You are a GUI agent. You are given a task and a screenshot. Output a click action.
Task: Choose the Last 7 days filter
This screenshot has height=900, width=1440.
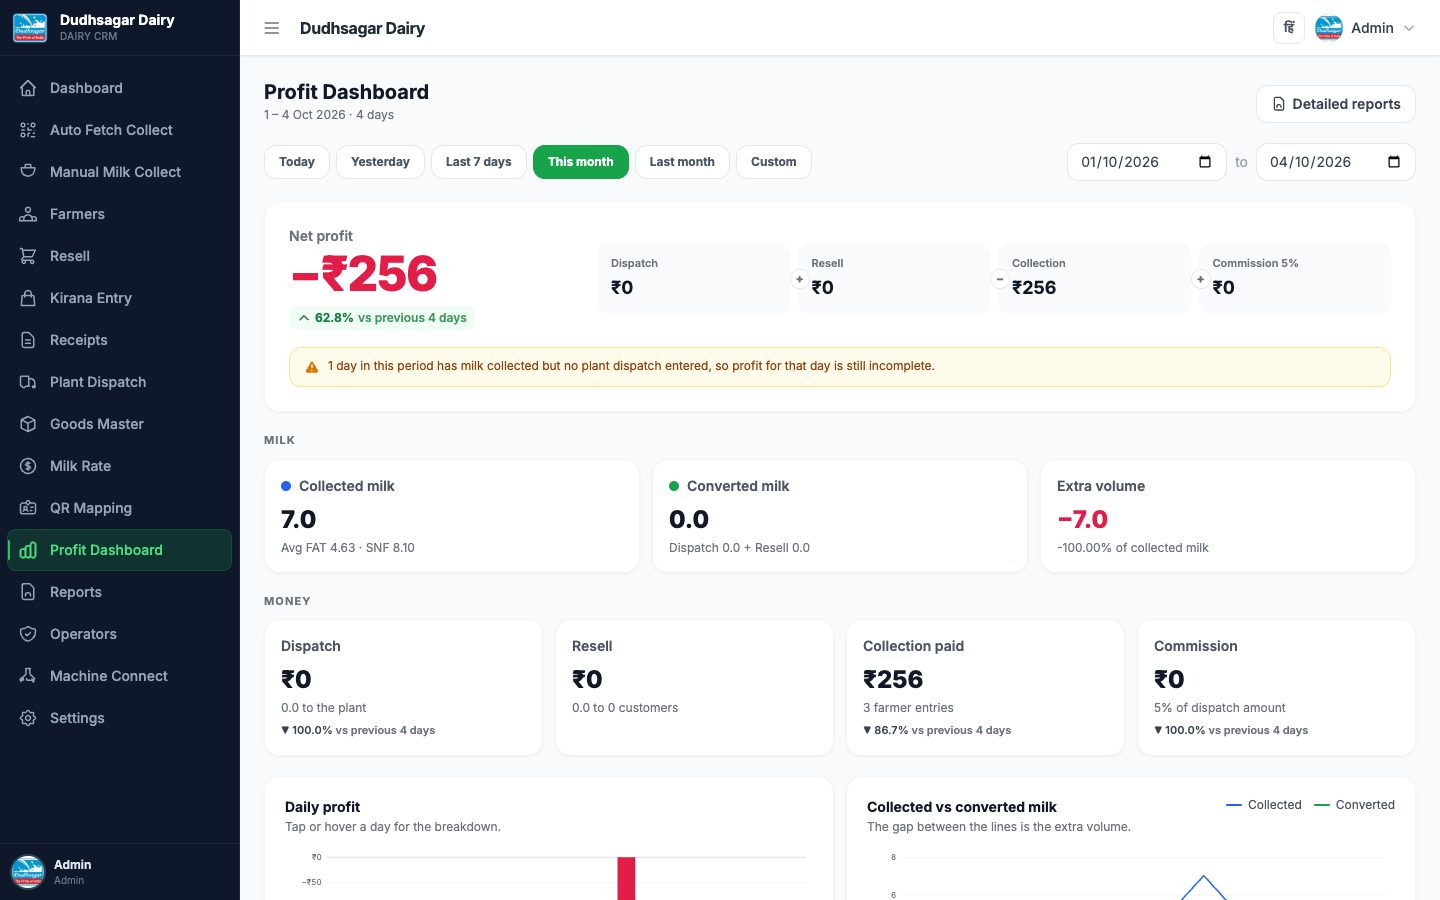[479, 162]
